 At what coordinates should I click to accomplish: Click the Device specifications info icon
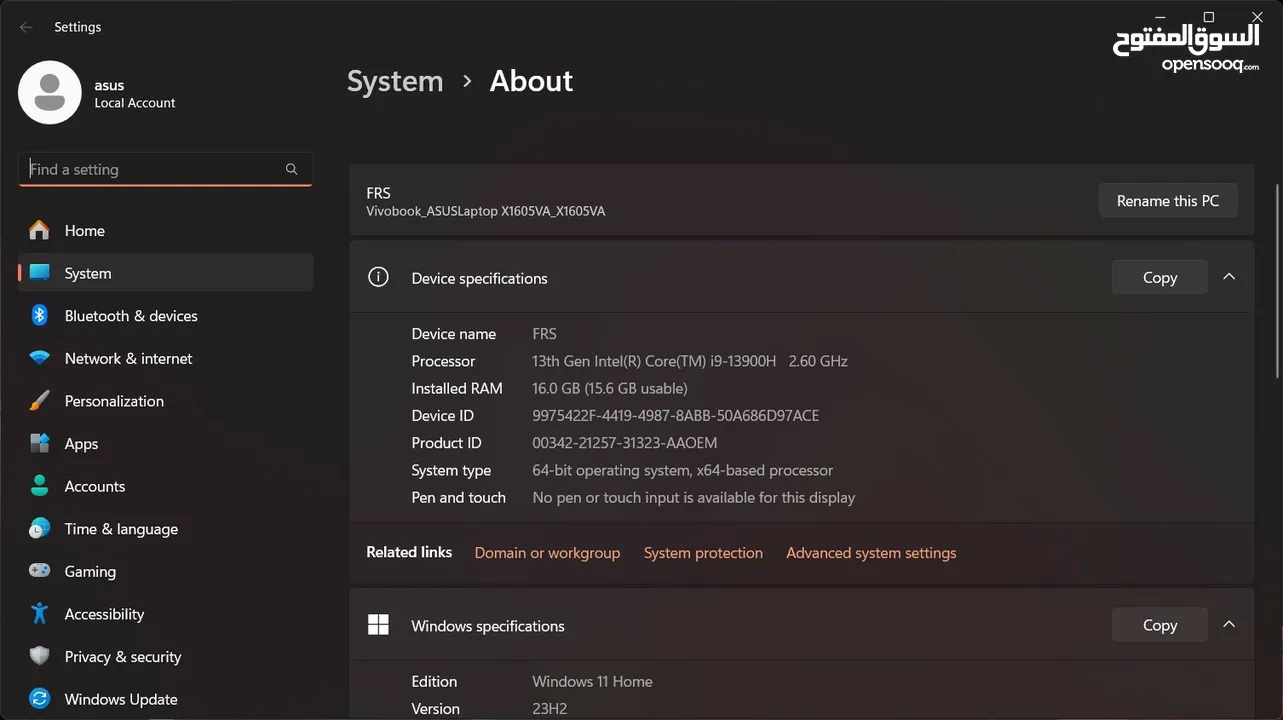pyautogui.click(x=378, y=277)
